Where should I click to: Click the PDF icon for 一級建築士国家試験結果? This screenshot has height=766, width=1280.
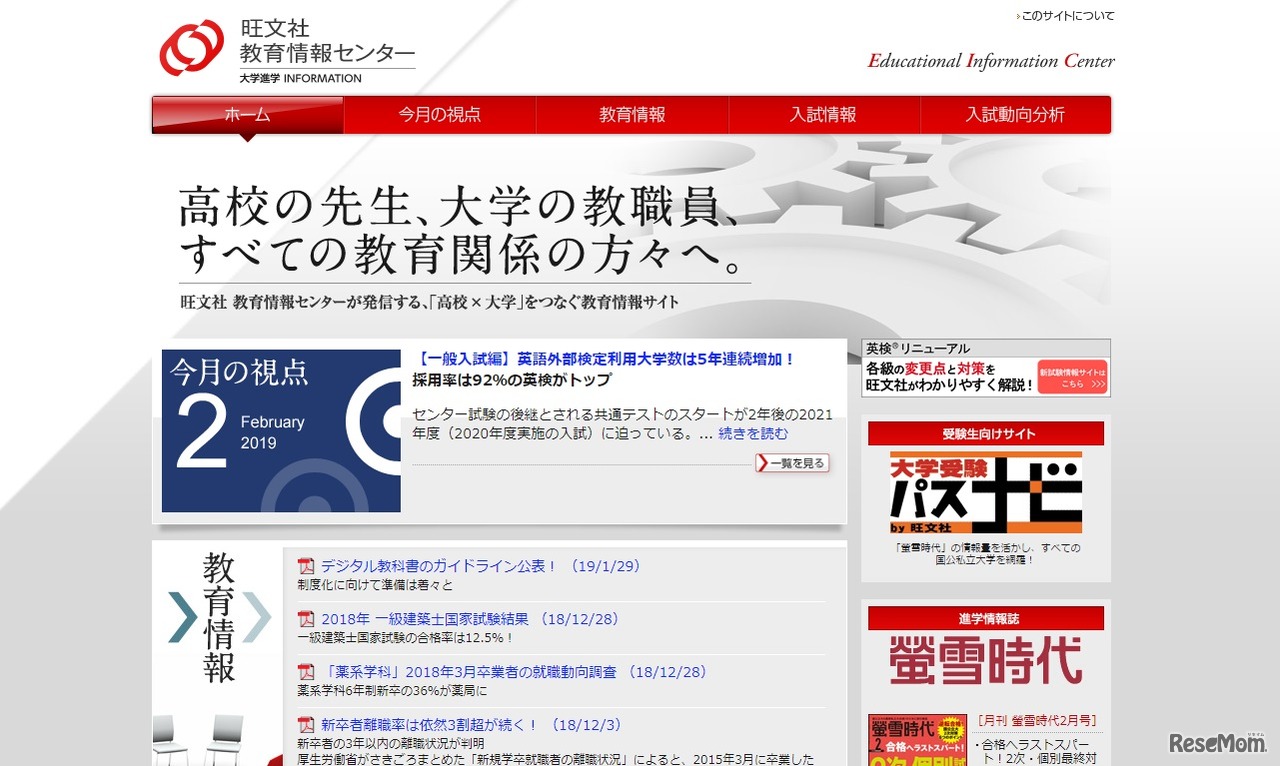click(x=305, y=619)
